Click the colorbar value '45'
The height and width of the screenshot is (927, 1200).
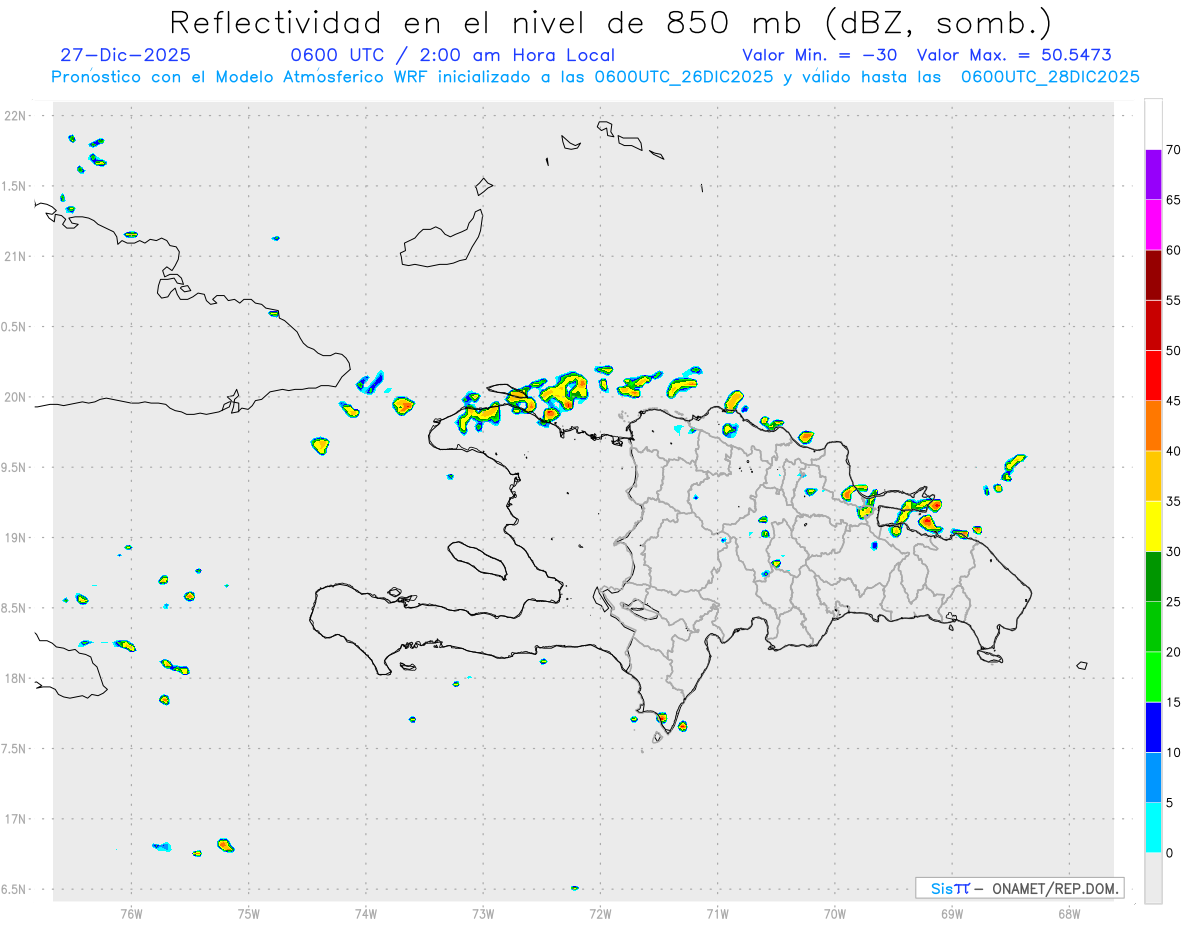pyautogui.click(x=1173, y=401)
